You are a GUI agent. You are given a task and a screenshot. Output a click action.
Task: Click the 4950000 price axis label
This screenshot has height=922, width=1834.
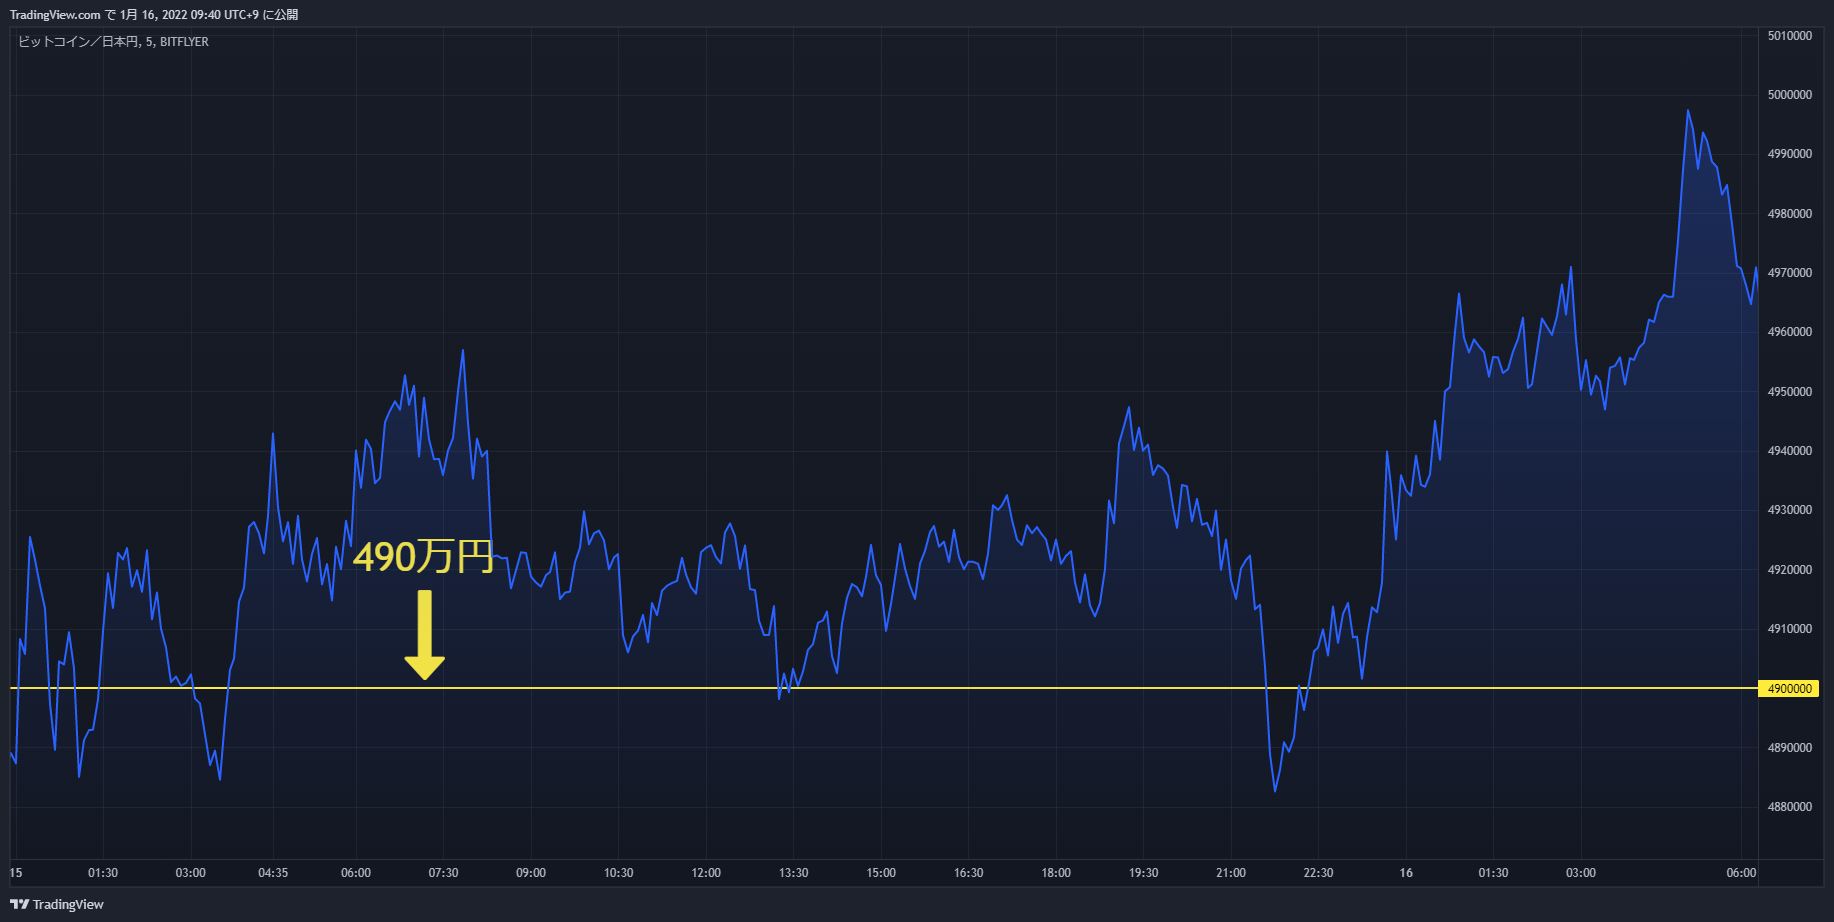[1790, 392]
